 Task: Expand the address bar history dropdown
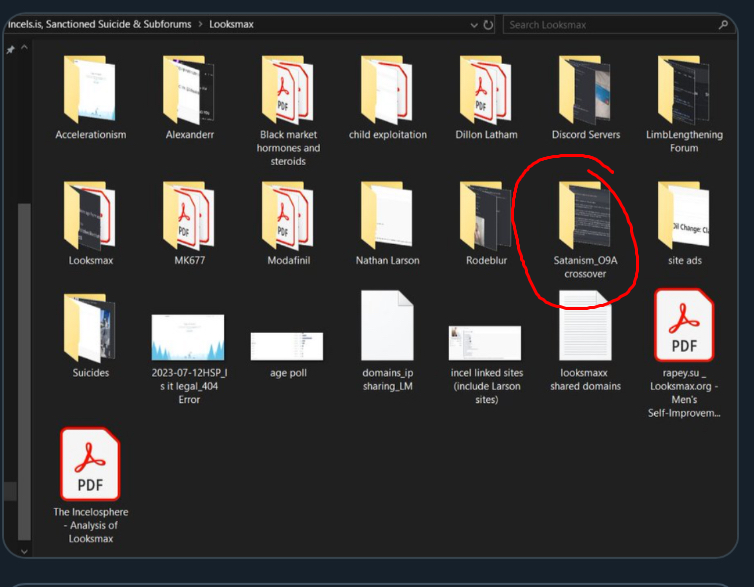click(472, 25)
